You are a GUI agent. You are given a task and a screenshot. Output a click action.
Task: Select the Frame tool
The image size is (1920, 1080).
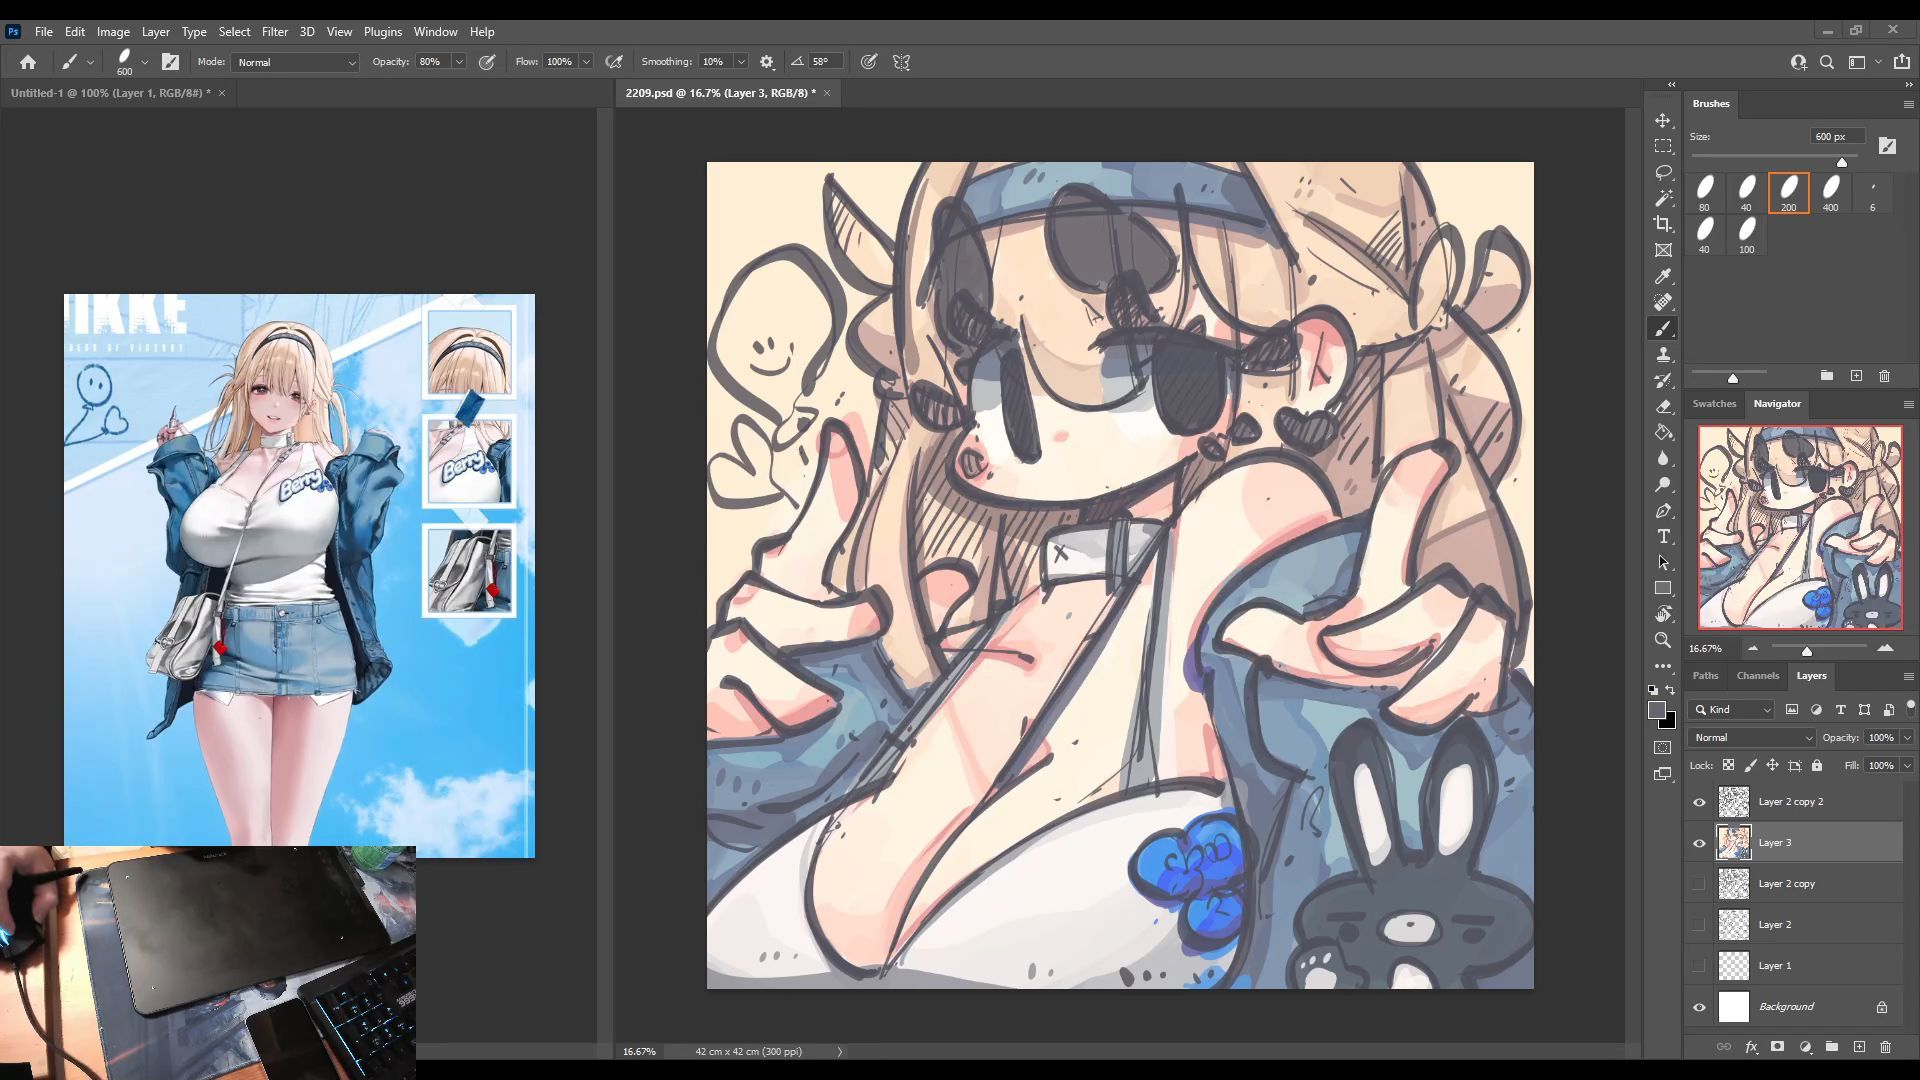(1663, 250)
